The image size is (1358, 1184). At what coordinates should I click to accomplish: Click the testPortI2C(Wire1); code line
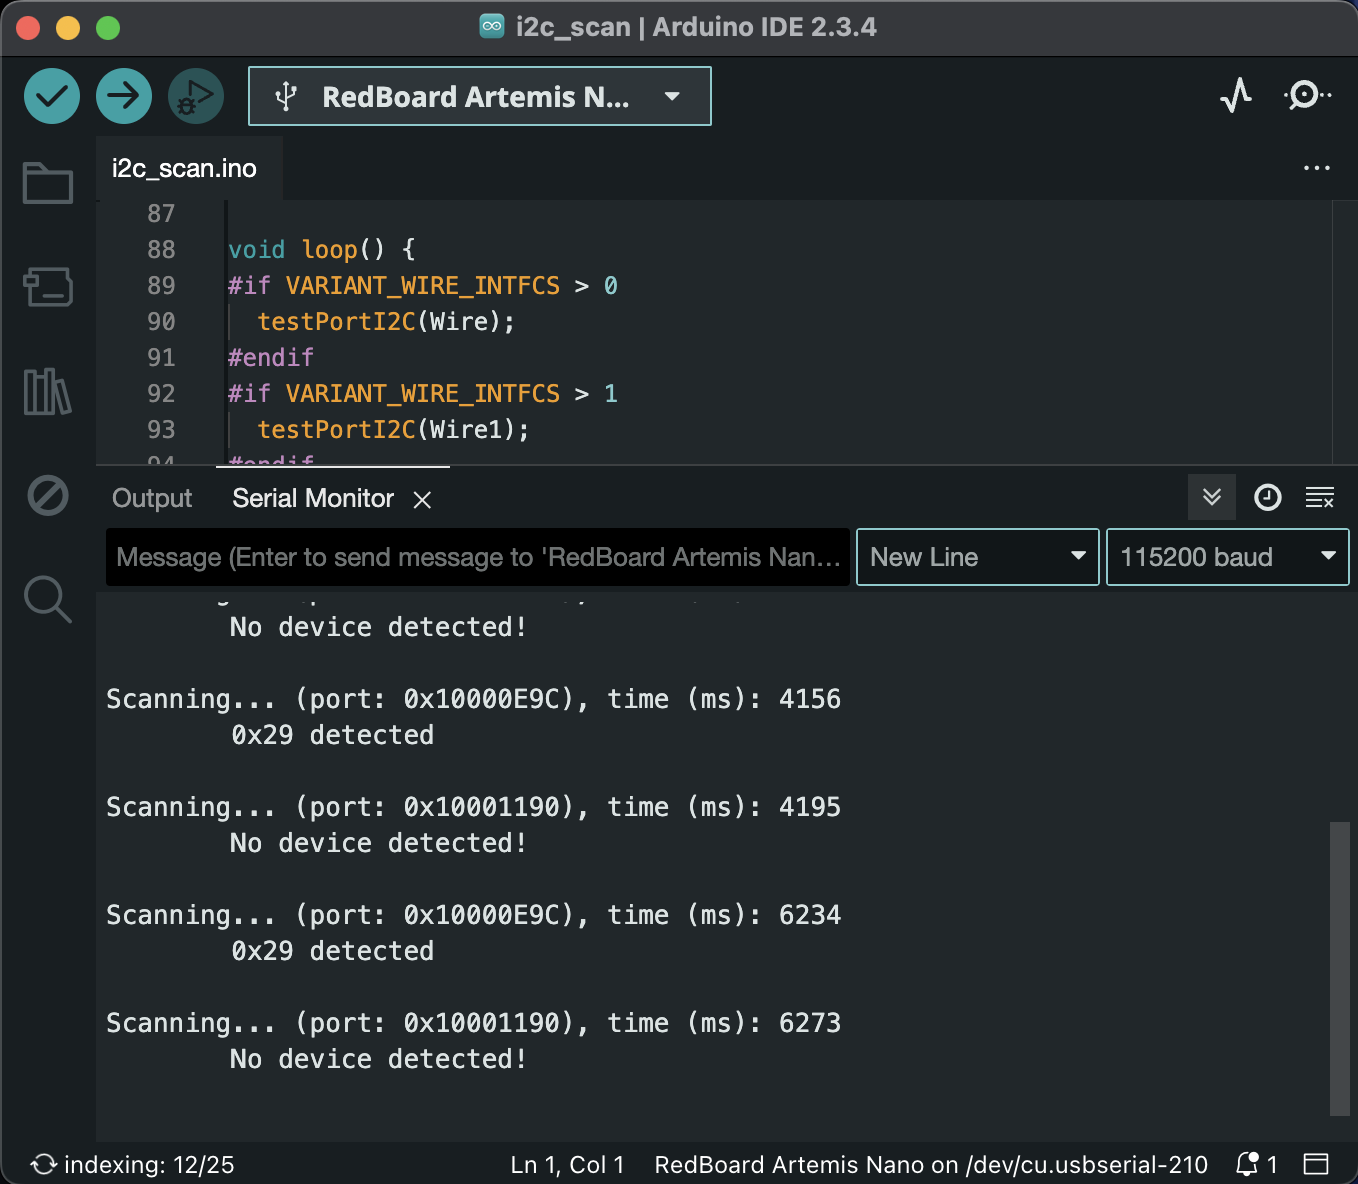[393, 429]
